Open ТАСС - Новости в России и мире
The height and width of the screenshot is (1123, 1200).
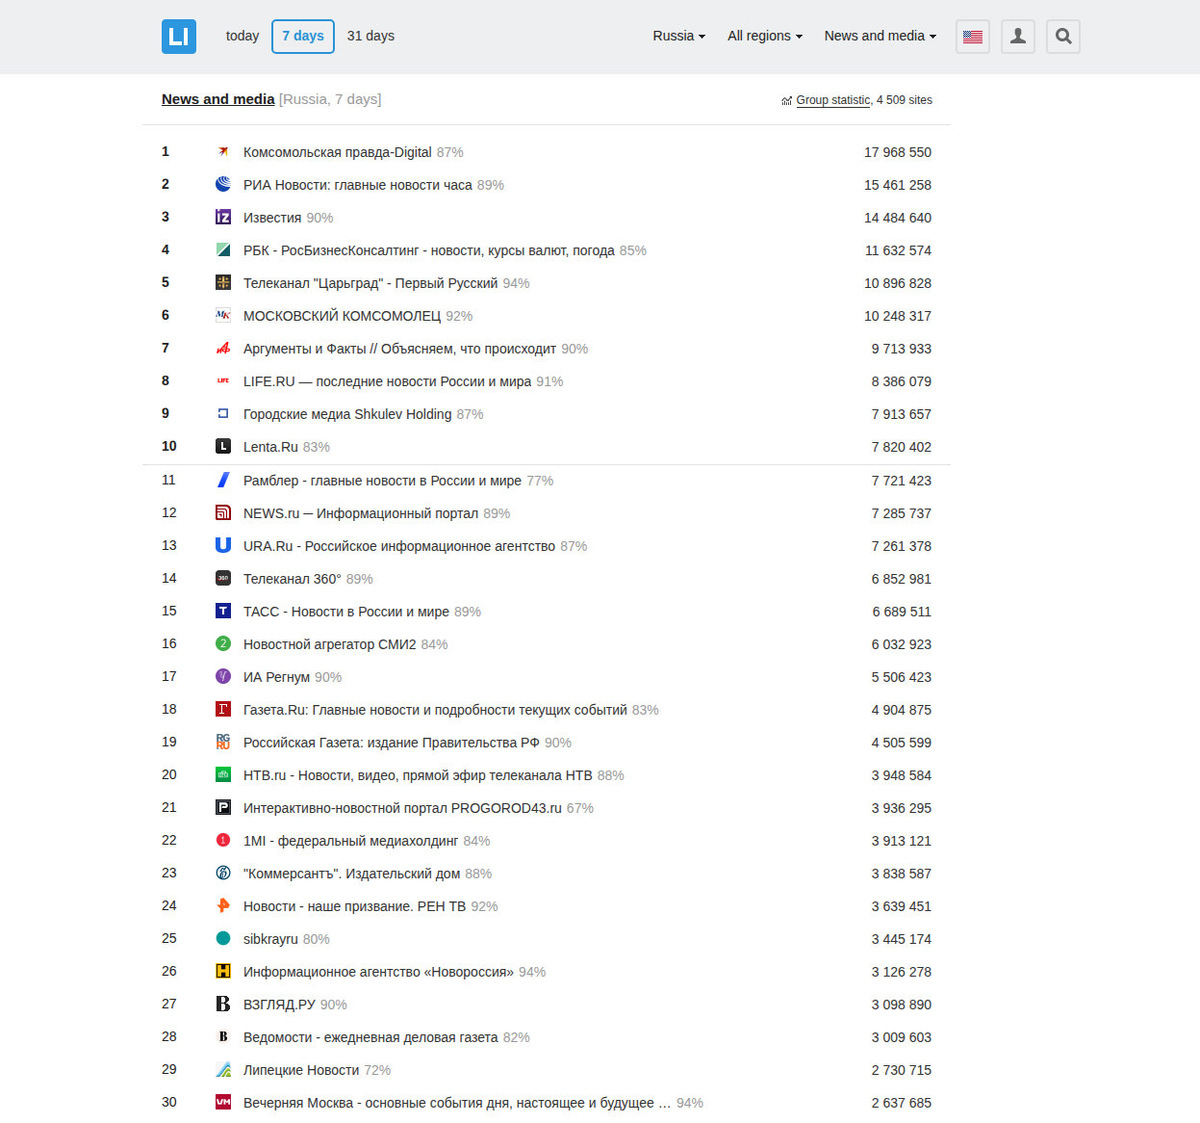click(x=346, y=611)
